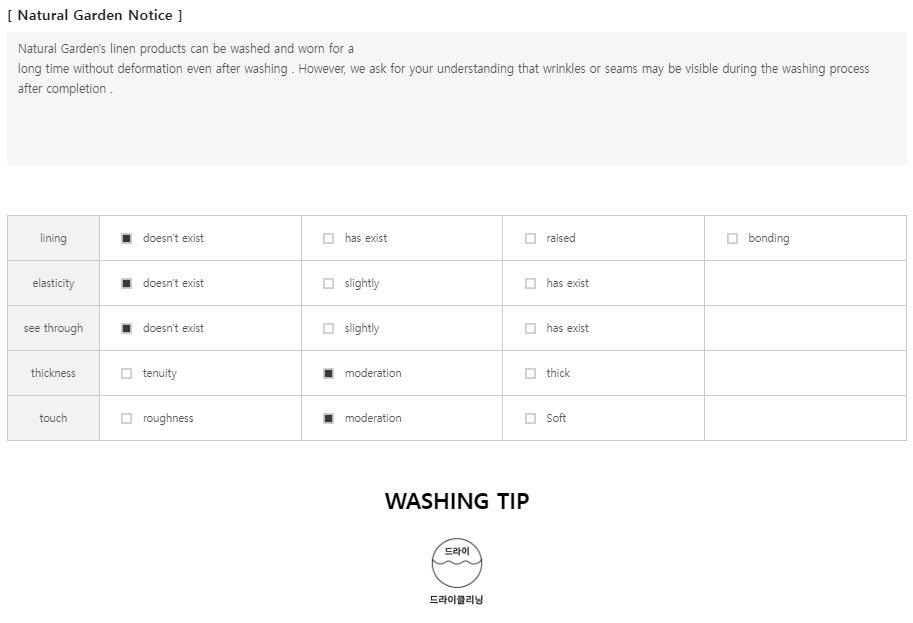The width and height of the screenshot is (913, 623).
Task: Check lining "has exist" checkbox
Action: tap(328, 239)
